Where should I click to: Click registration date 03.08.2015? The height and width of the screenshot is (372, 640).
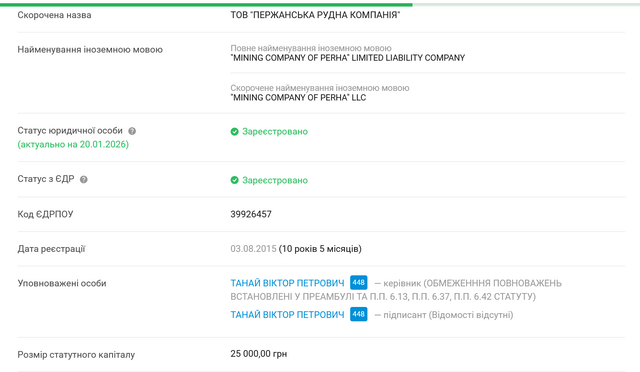click(x=253, y=249)
